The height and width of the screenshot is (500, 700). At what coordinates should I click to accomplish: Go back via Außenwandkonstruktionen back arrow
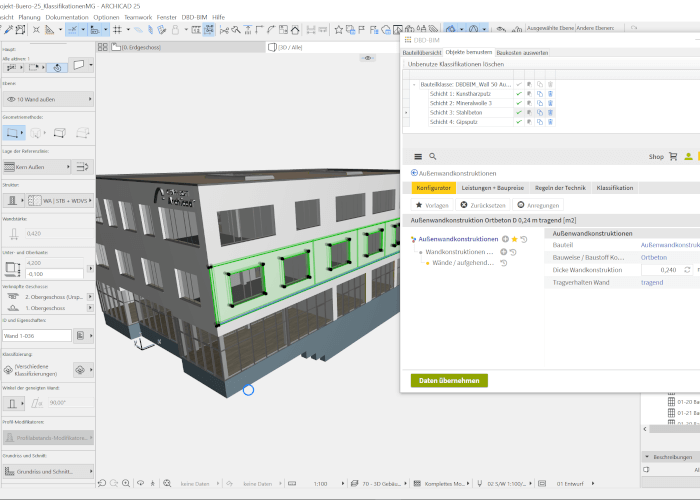click(414, 173)
